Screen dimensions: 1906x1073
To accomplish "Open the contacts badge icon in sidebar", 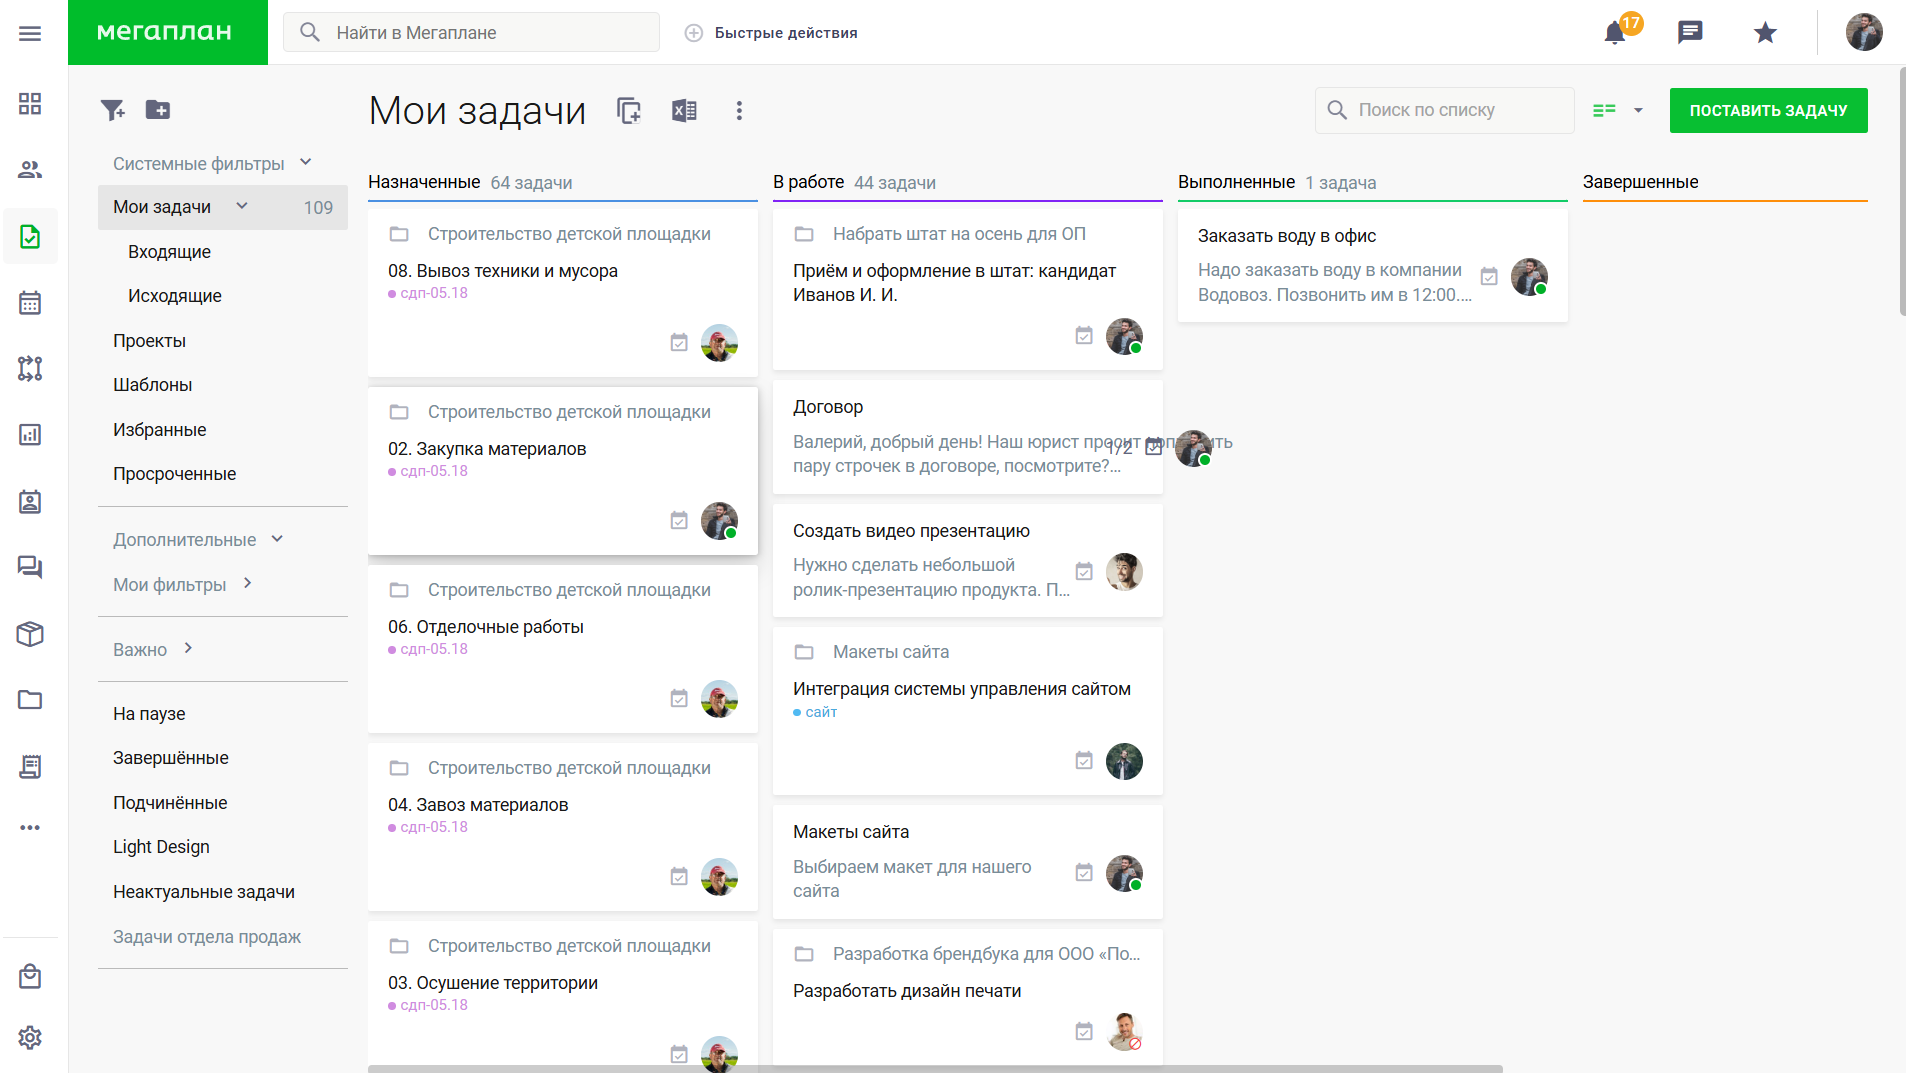I will (30, 501).
